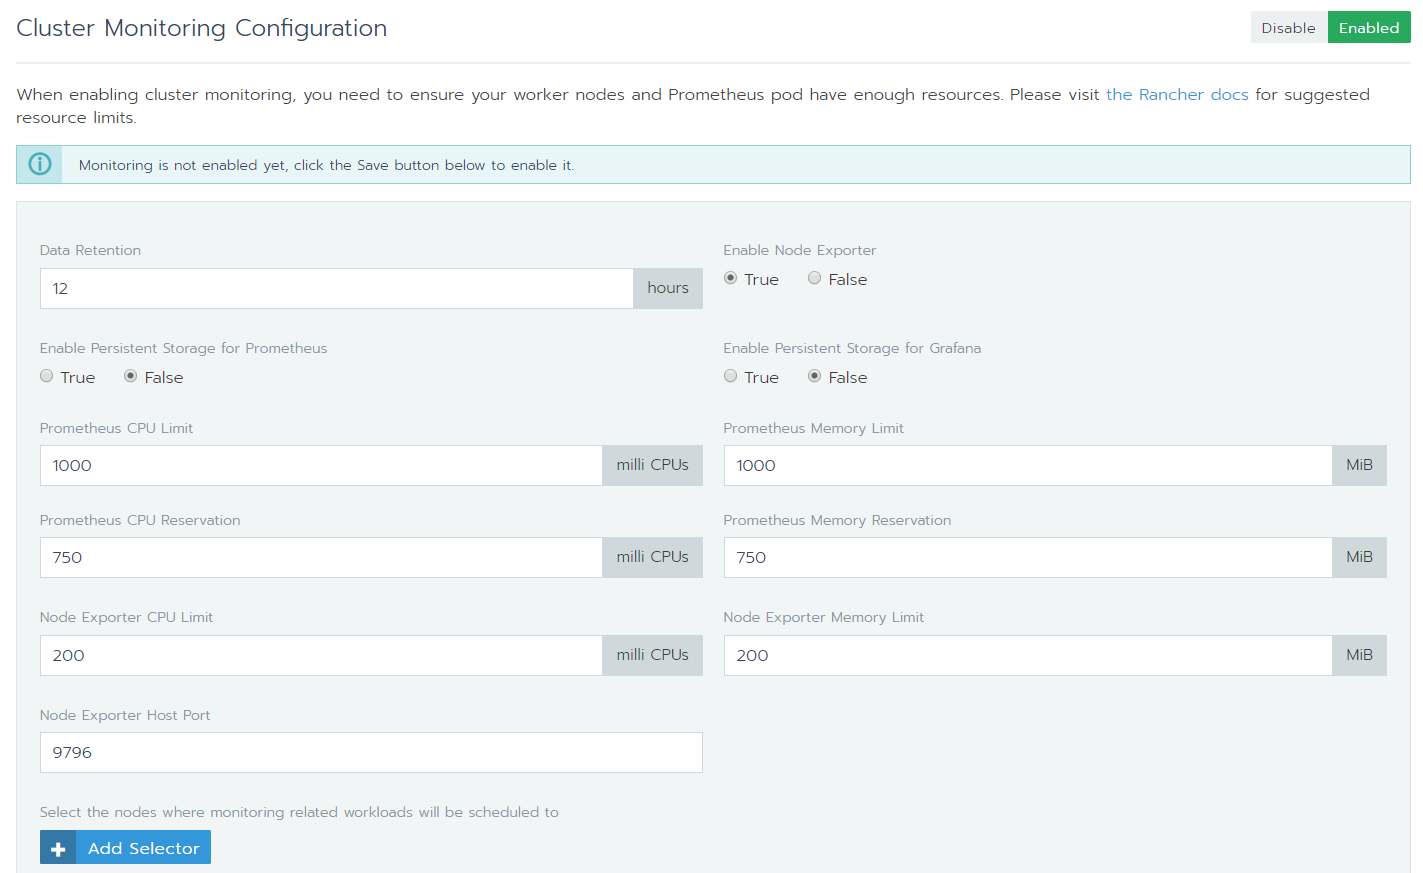Click into Prometheus Memory Limit input
The height and width of the screenshot is (873, 1423).
click(x=1027, y=466)
